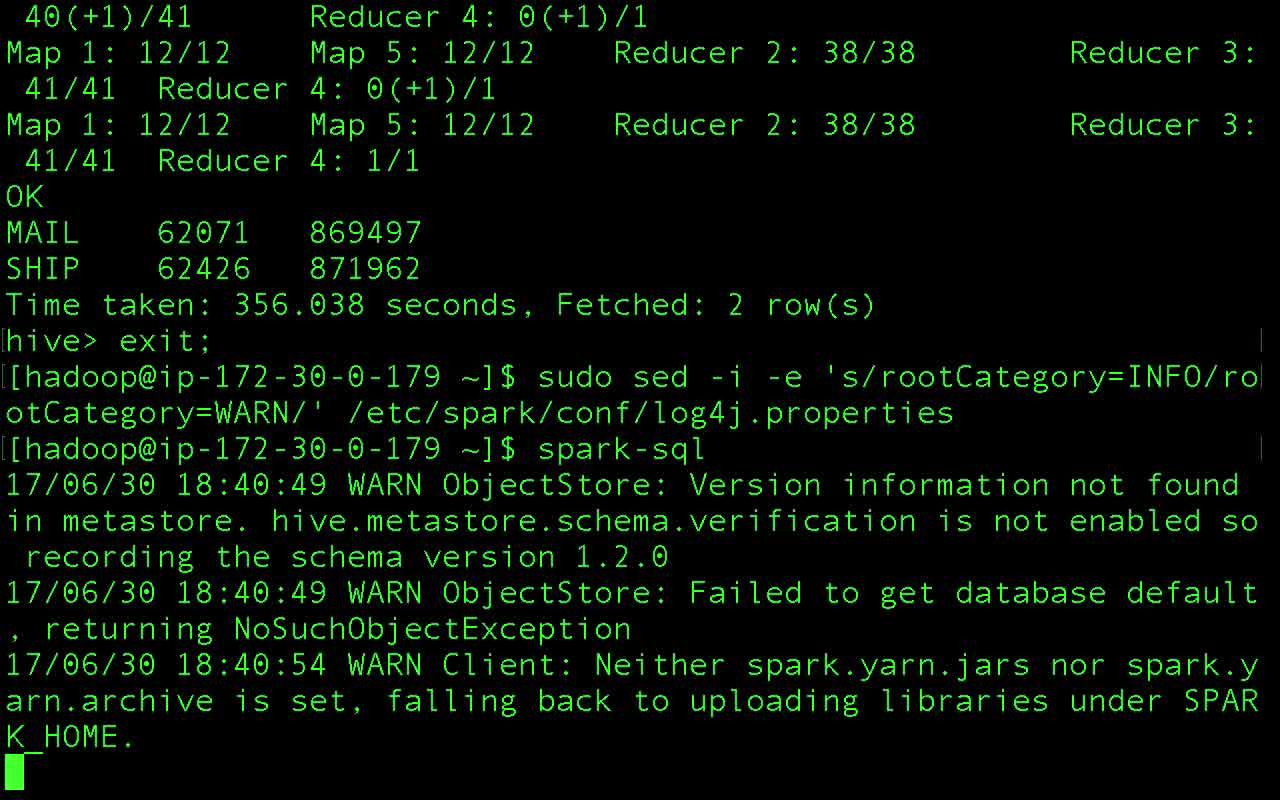Screen dimensions: 1280x800
Task: Click the value 62071
Action: (x=203, y=234)
